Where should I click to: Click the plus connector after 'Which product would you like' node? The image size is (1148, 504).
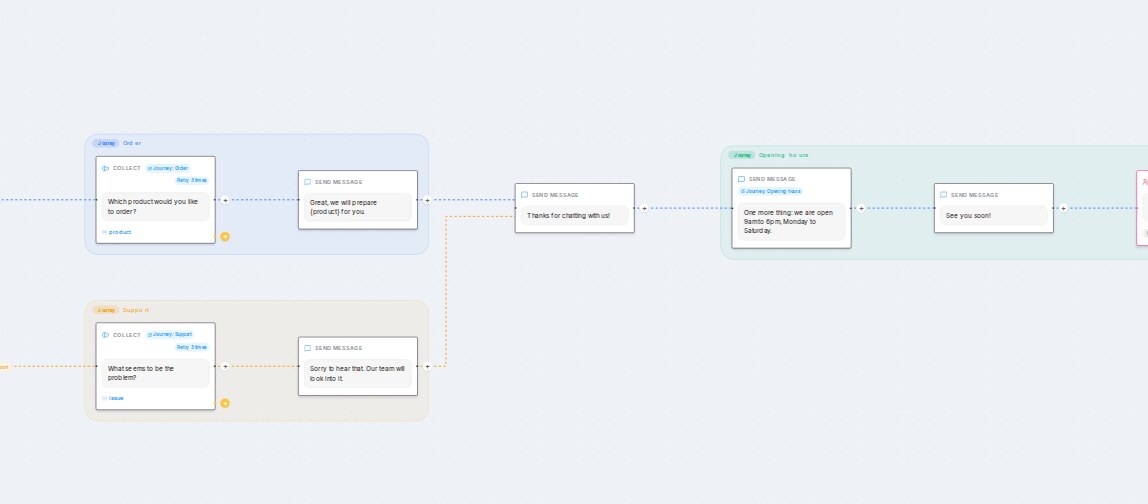[x=225, y=200]
